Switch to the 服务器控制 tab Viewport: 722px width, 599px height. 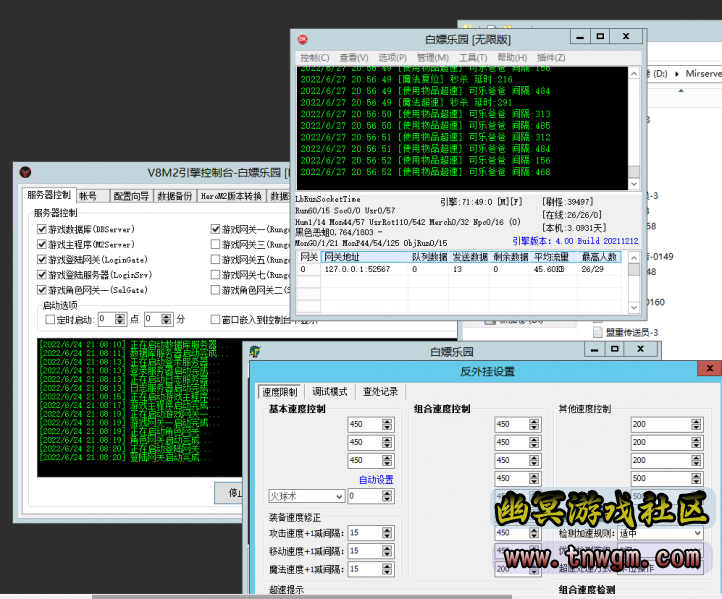48,195
